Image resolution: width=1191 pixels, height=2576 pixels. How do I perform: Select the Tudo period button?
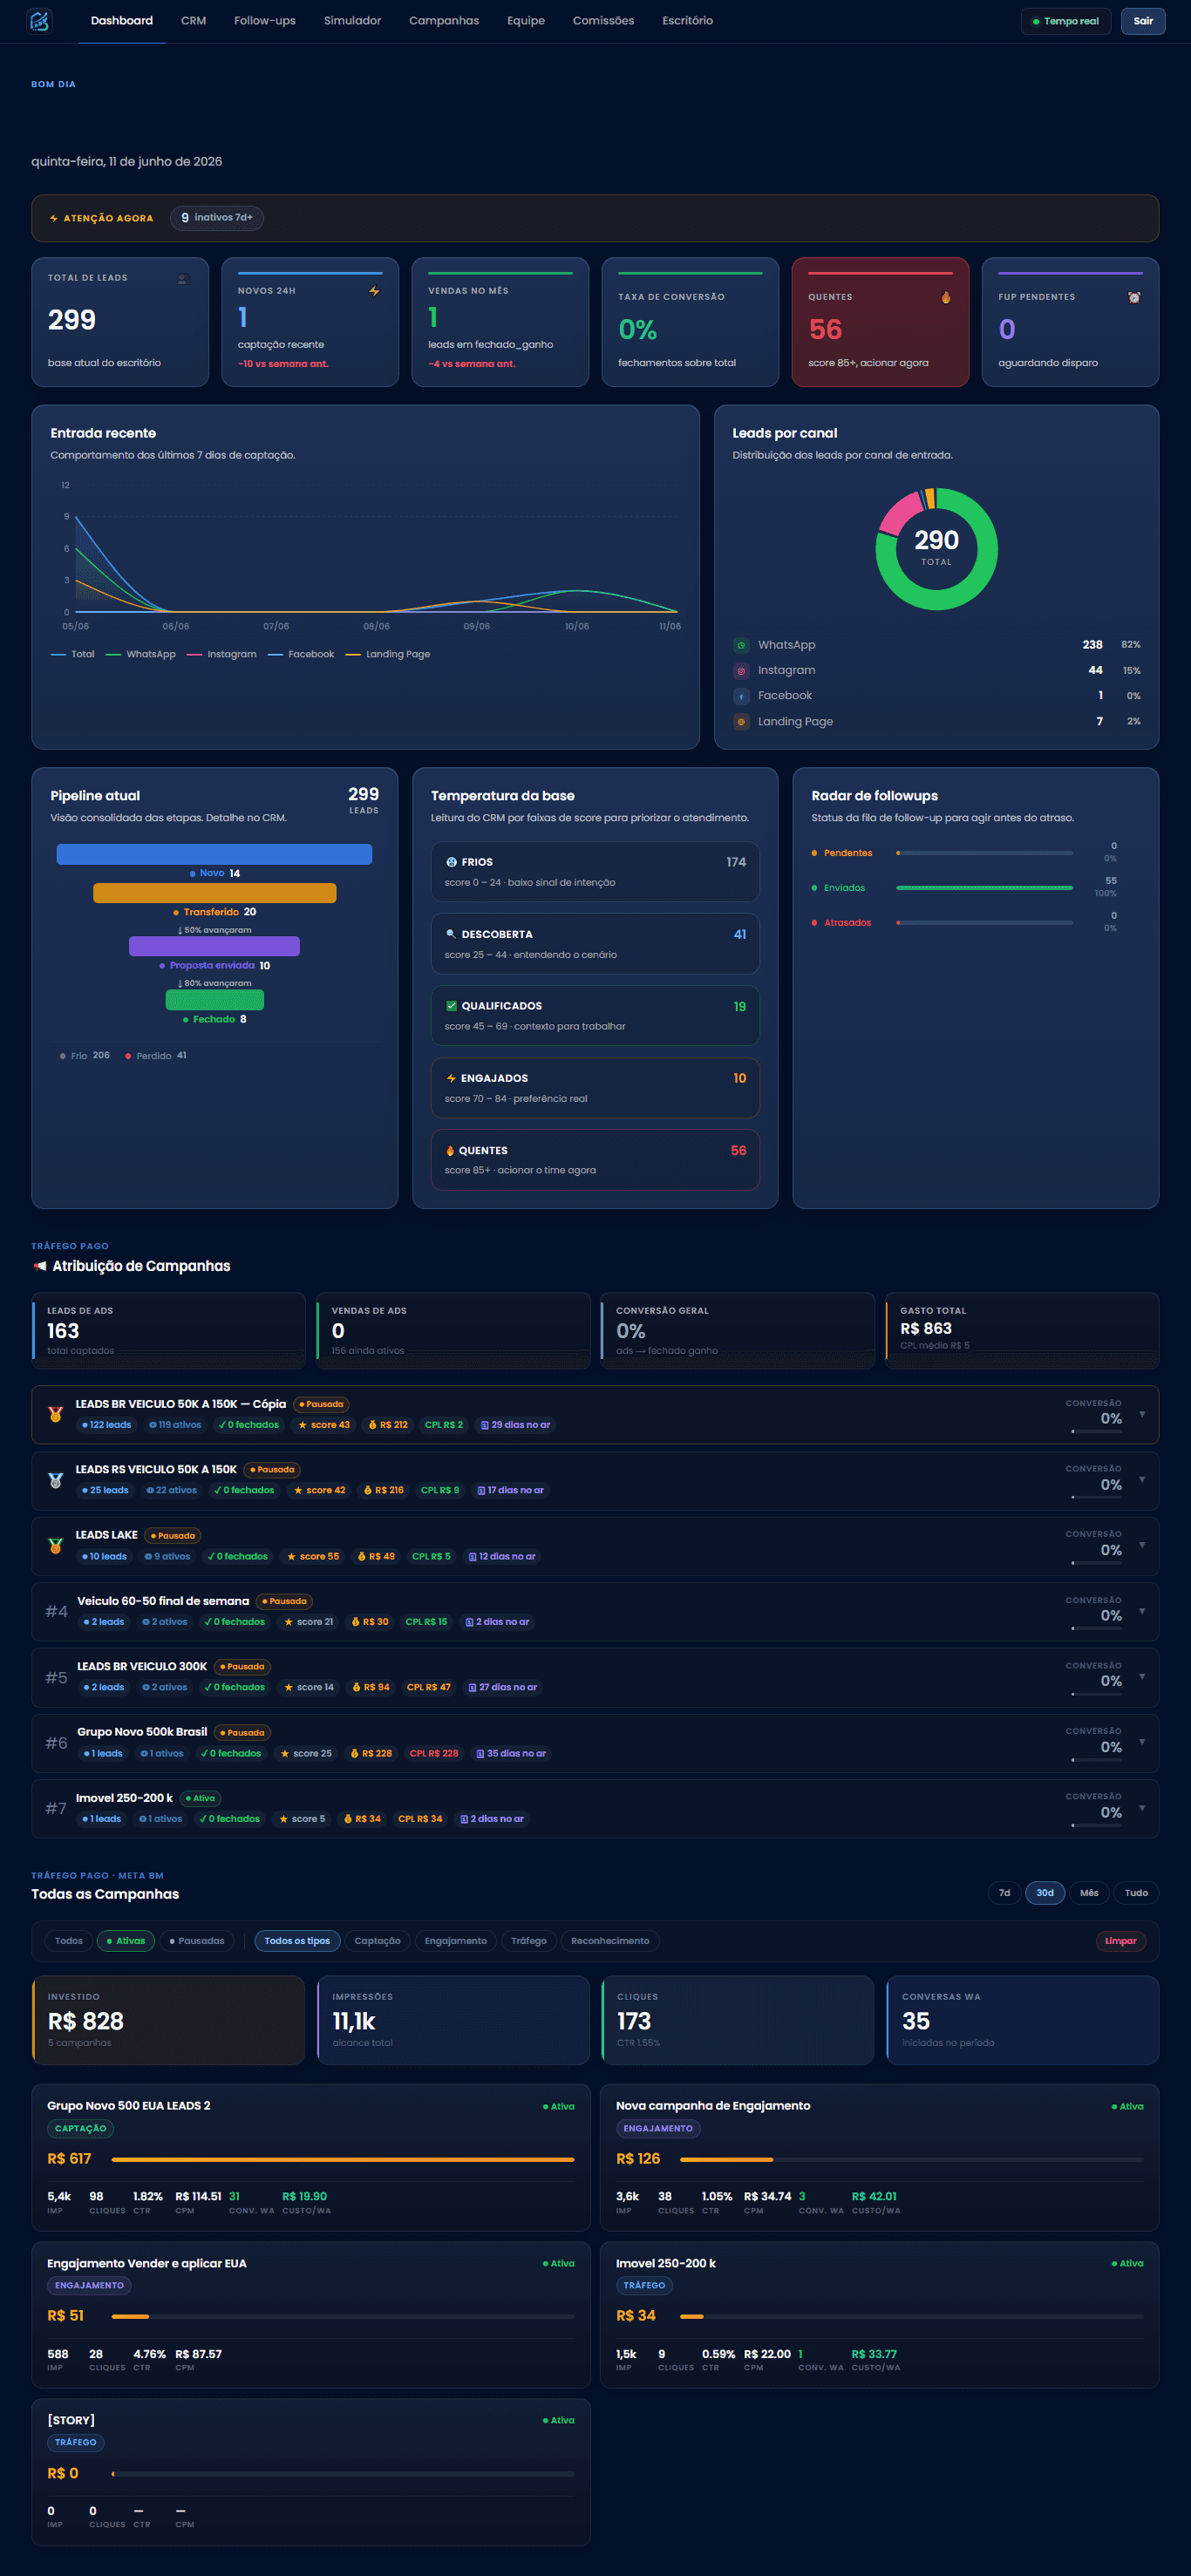[x=1136, y=1893]
